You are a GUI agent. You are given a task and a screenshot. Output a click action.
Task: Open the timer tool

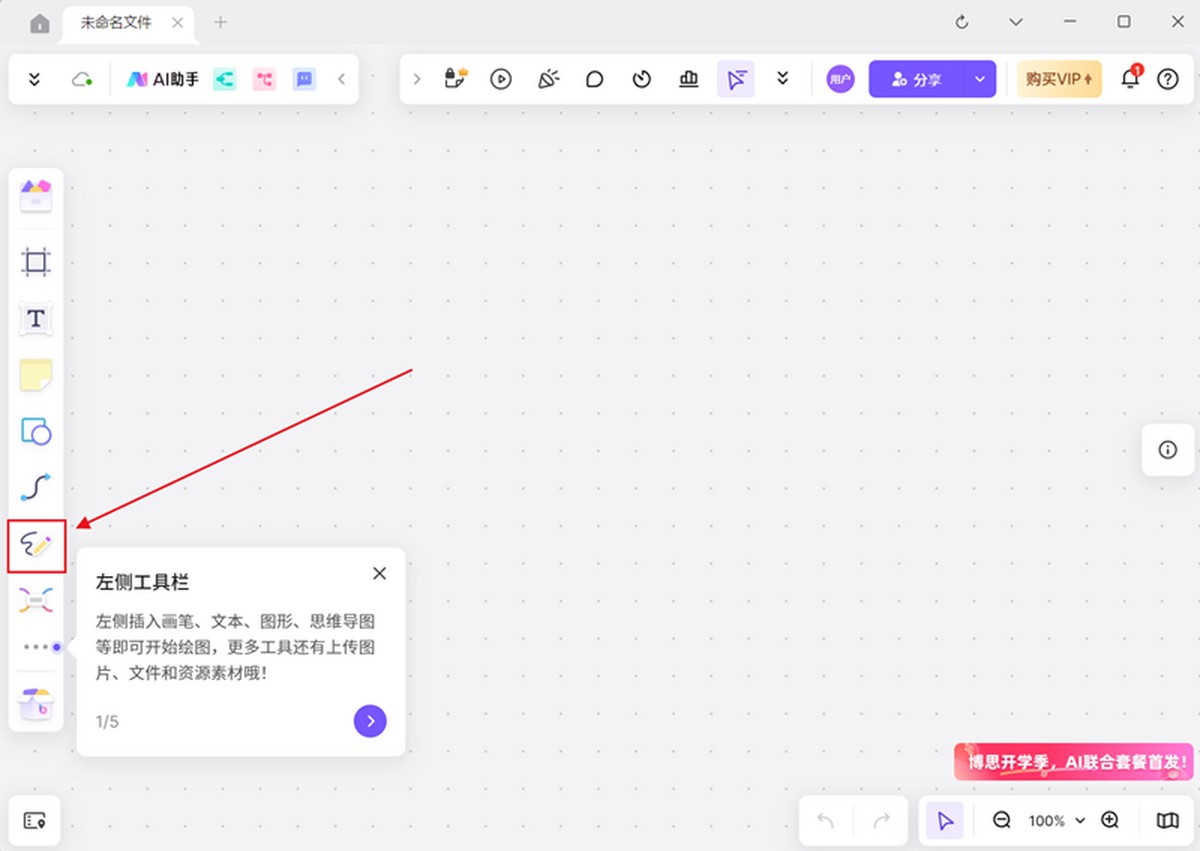click(642, 79)
